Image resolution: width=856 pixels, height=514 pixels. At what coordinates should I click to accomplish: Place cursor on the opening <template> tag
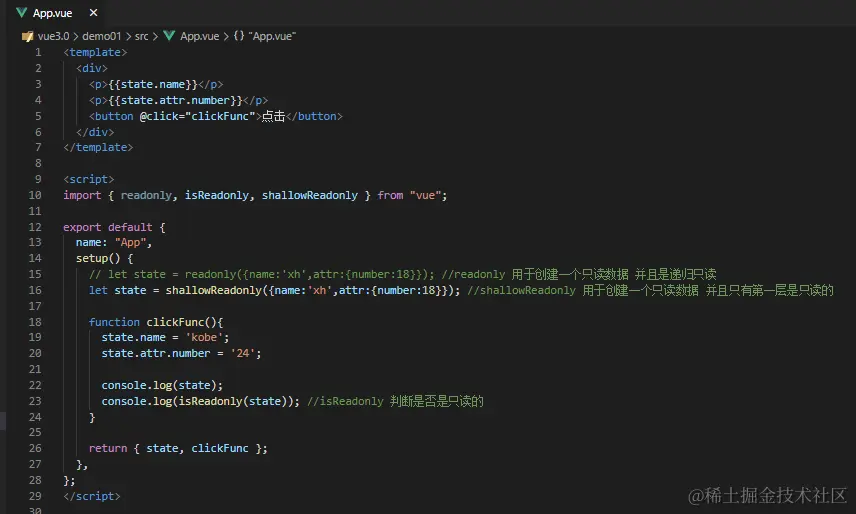point(95,52)
